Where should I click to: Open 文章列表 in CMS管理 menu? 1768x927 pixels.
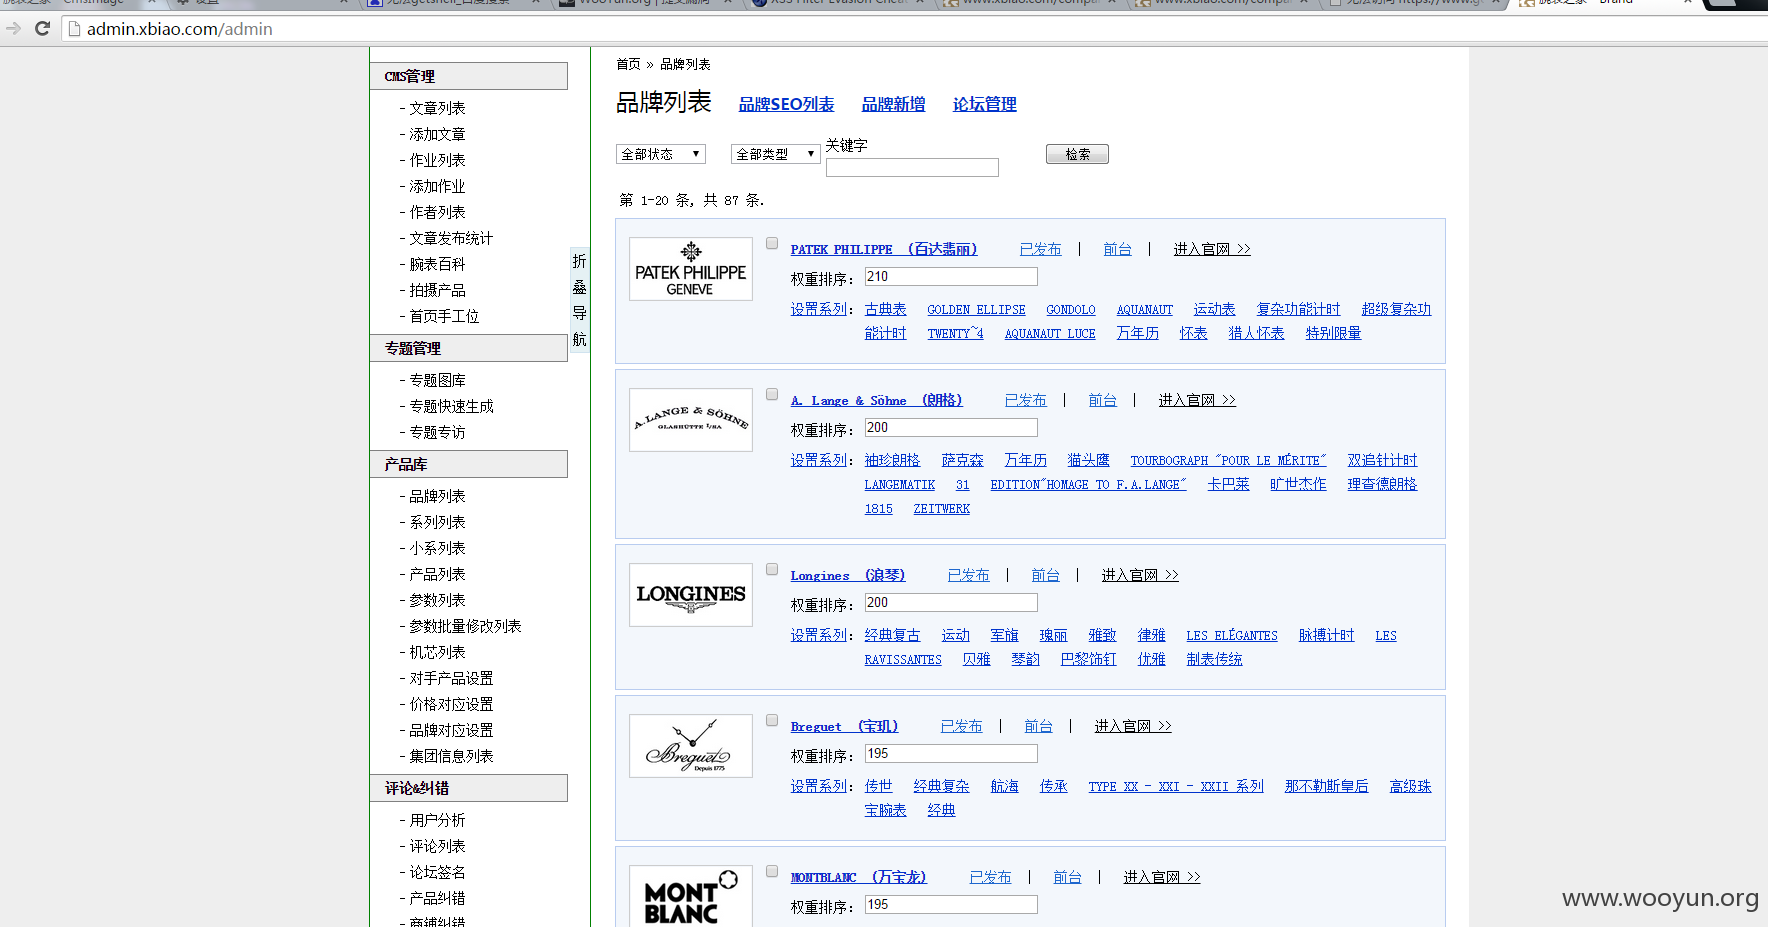437,108
